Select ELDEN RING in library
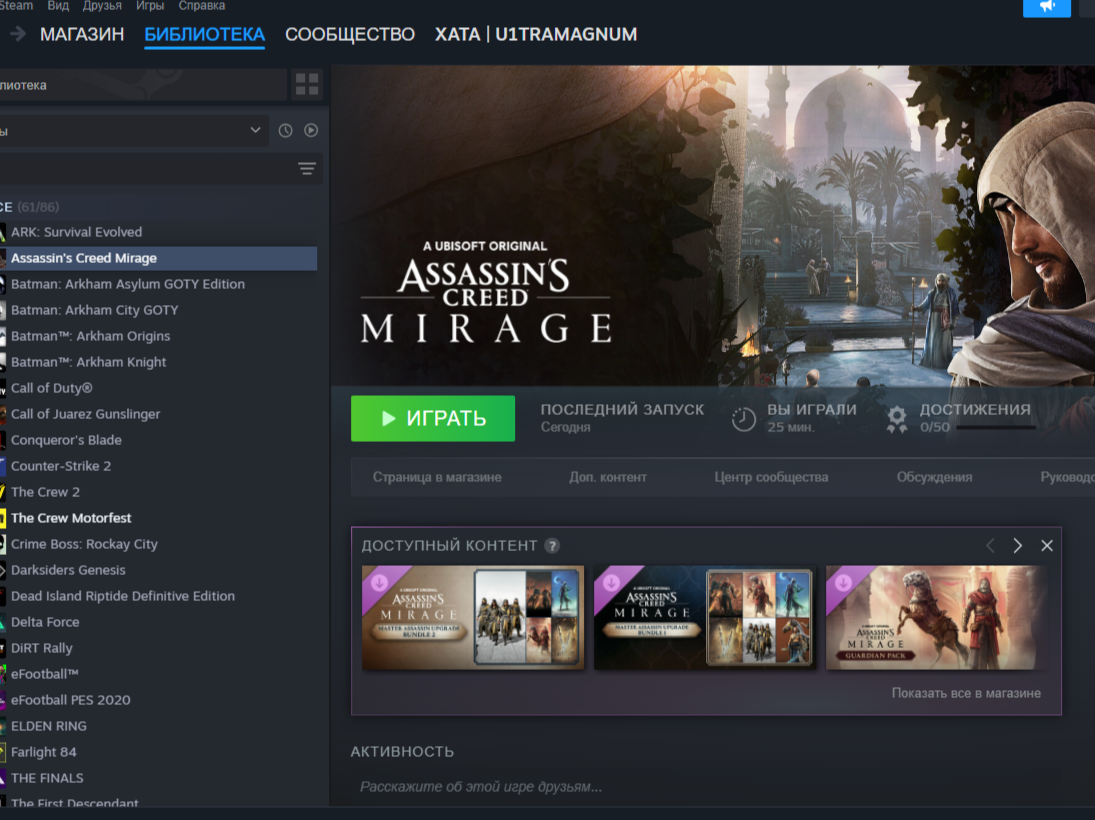1095x820 pixels. click(159, 726)
